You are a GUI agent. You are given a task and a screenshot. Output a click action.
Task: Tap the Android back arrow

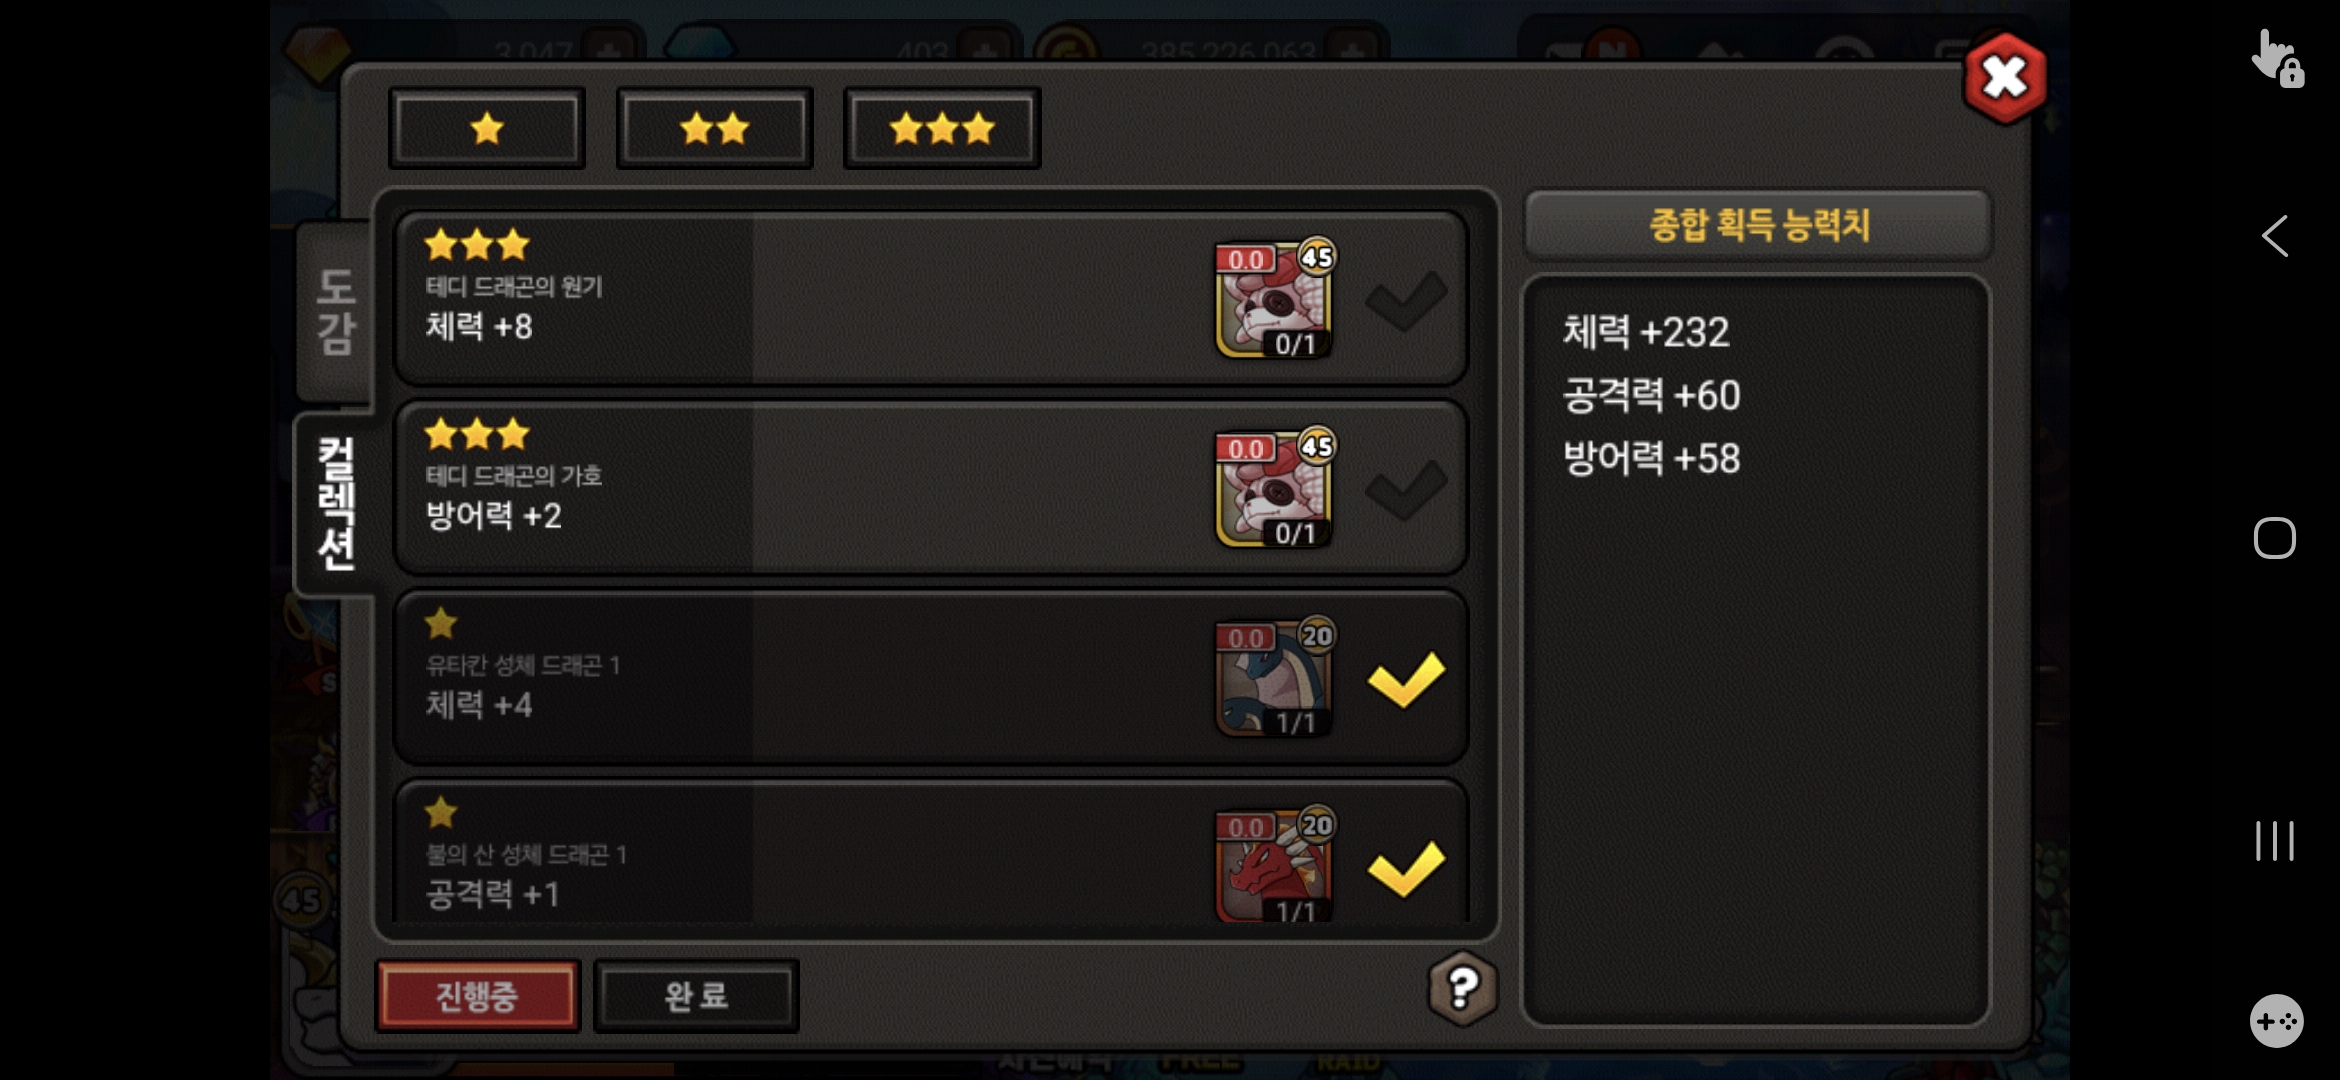(2275, 236)
